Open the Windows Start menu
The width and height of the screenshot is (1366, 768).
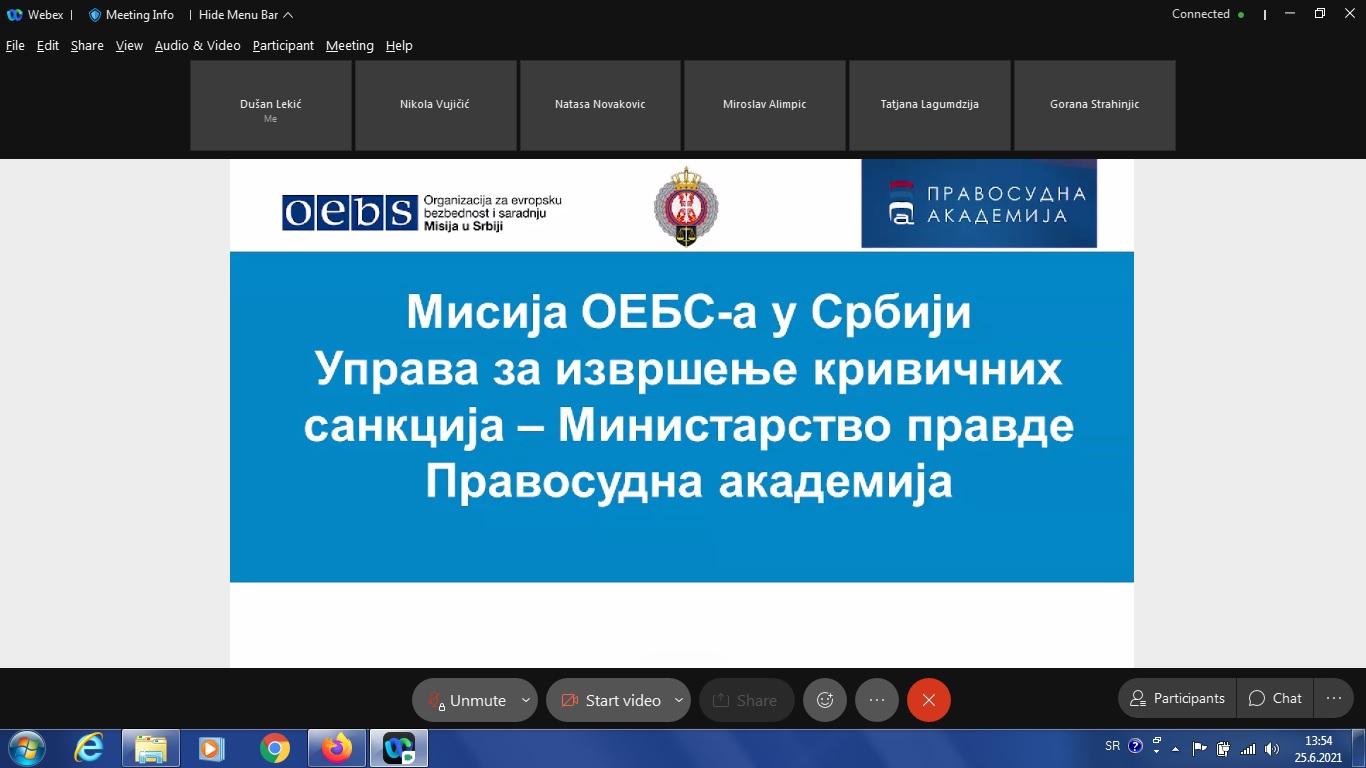26,748
